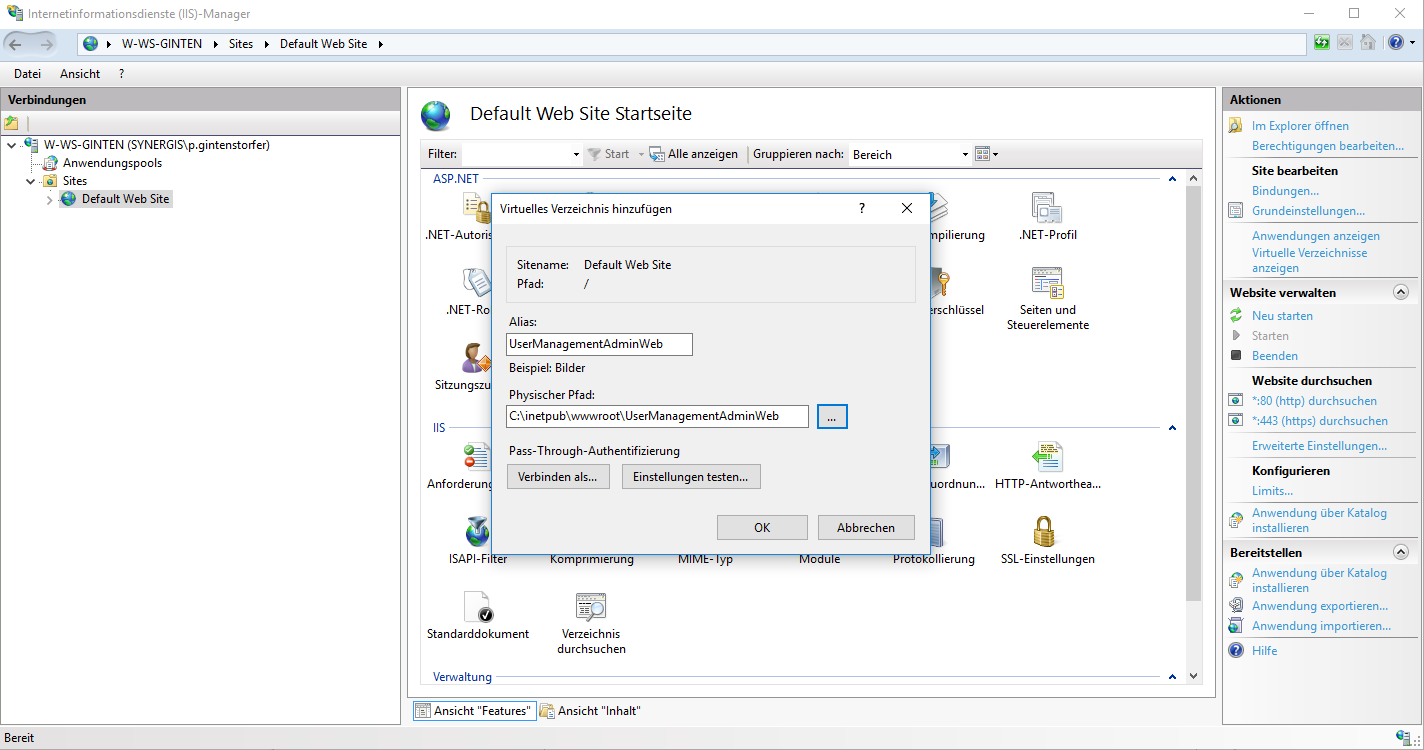Open the SSL-Einstellungen feature icon
Image resolution: width=1424 pixels, height=750 pixels.
pyautogui.click(x=1046, y=532)
